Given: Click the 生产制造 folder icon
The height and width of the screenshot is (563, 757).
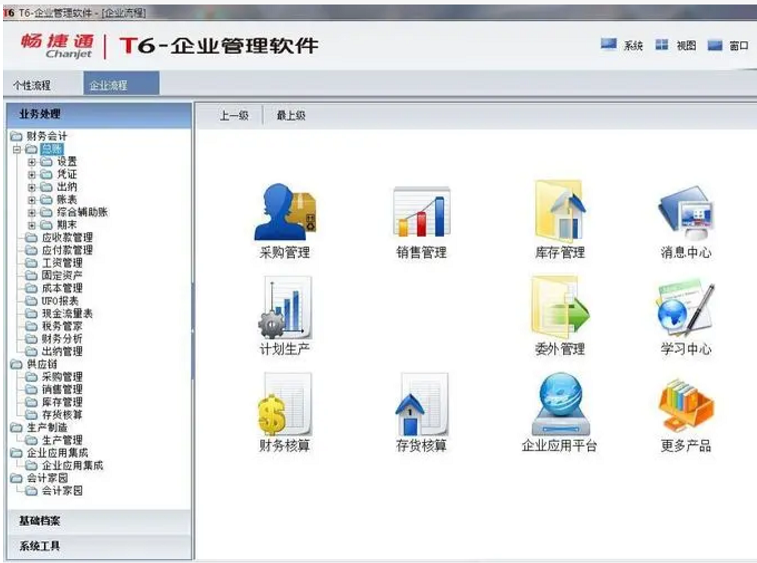Looking at the screenshot, I should pos(16,427).
